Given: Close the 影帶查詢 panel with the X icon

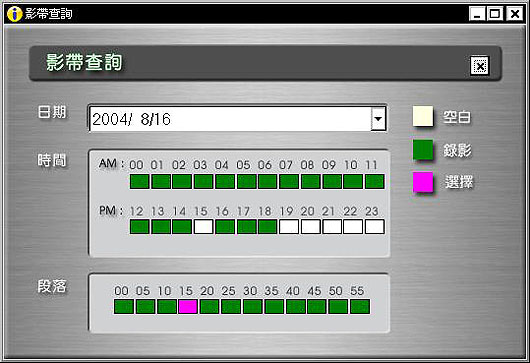Looking at the screenshot, I should coord(480,66).
